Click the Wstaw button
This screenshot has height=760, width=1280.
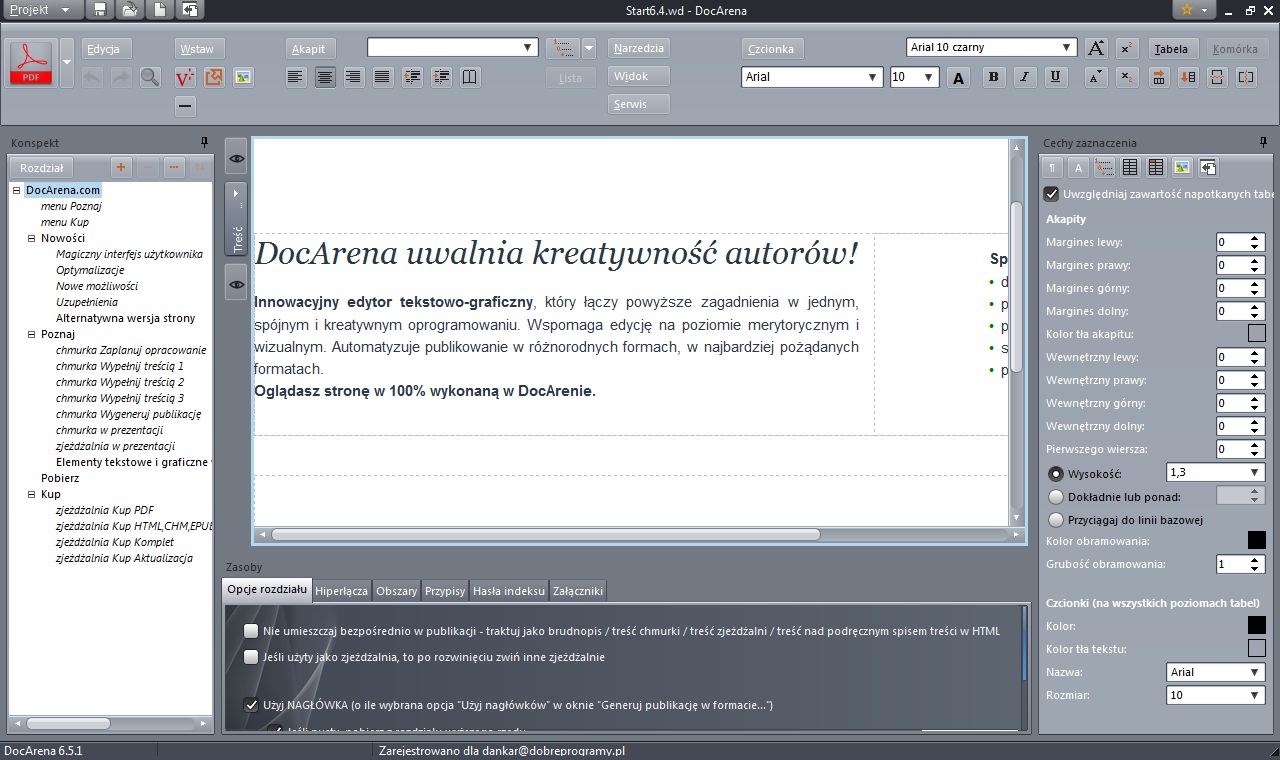click(201, 49)
